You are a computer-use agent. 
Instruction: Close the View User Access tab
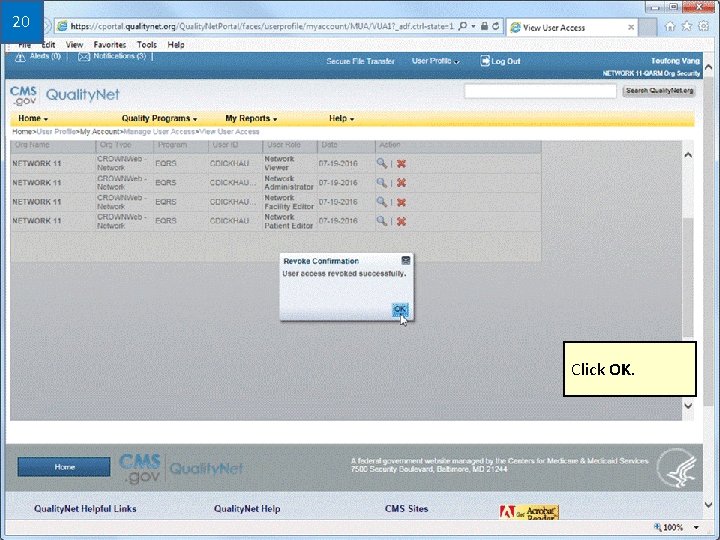[x=631, y=28]
